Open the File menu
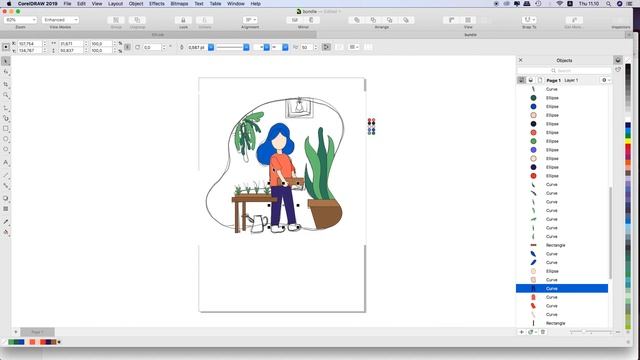640x360 pixels. (x=67, y=4)
